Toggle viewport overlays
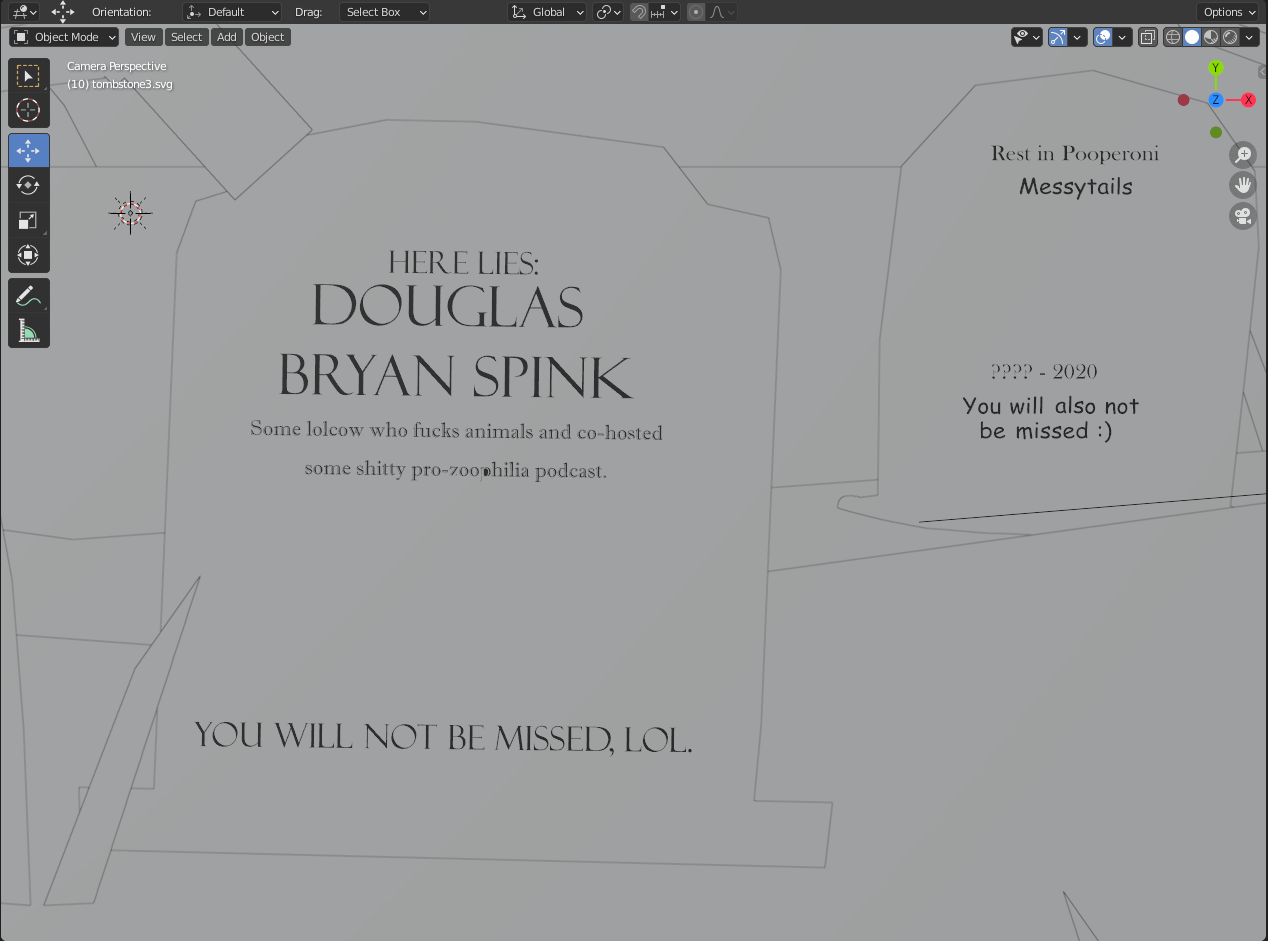The width and height of the screenshot is (1268, 941). click(1103, 37)
